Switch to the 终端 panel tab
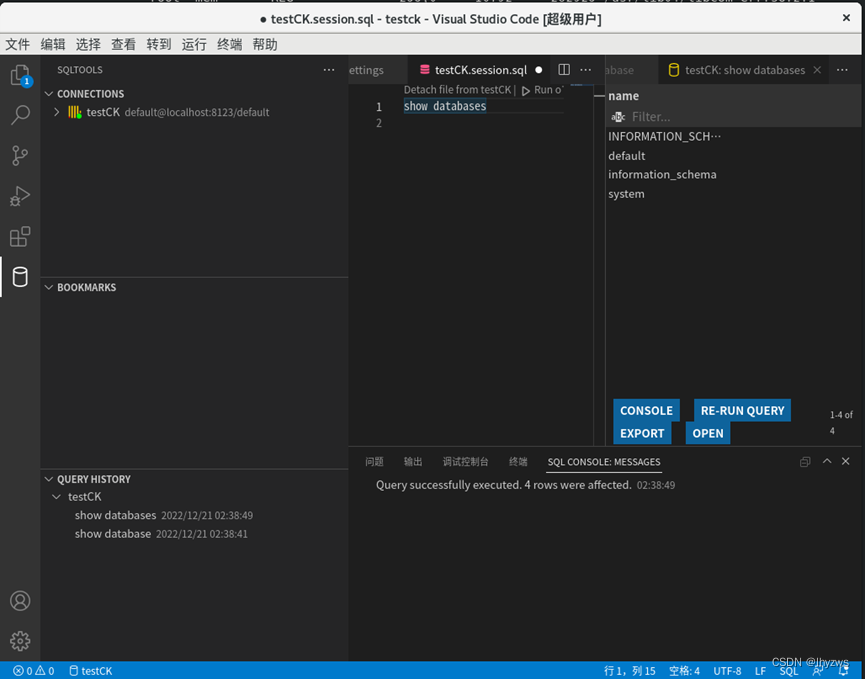Image resolution: width=865 pixels, height=679 pixels. click(x=518, y=462)
